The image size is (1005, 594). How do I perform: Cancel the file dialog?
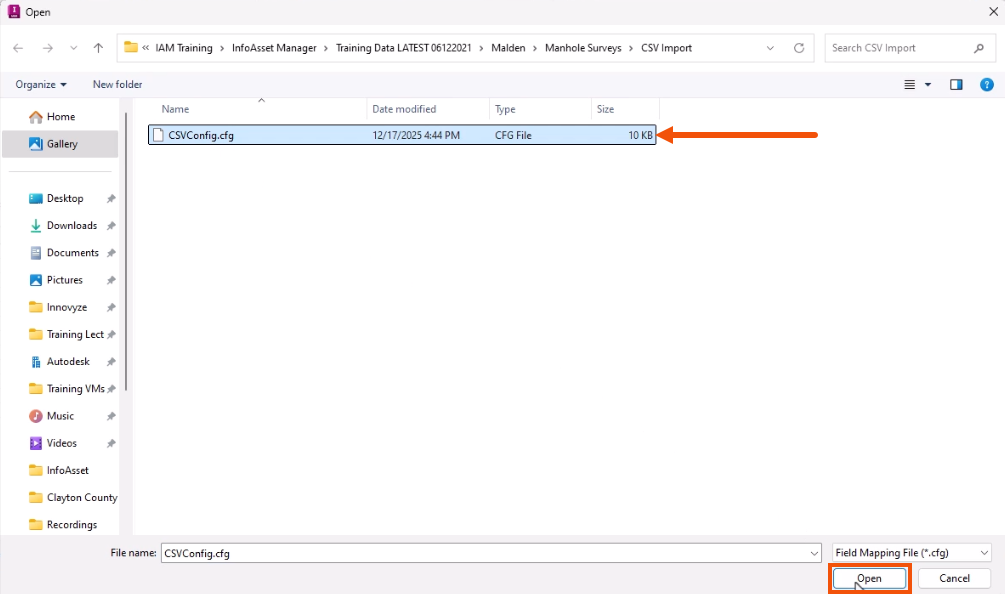[953, 578]
